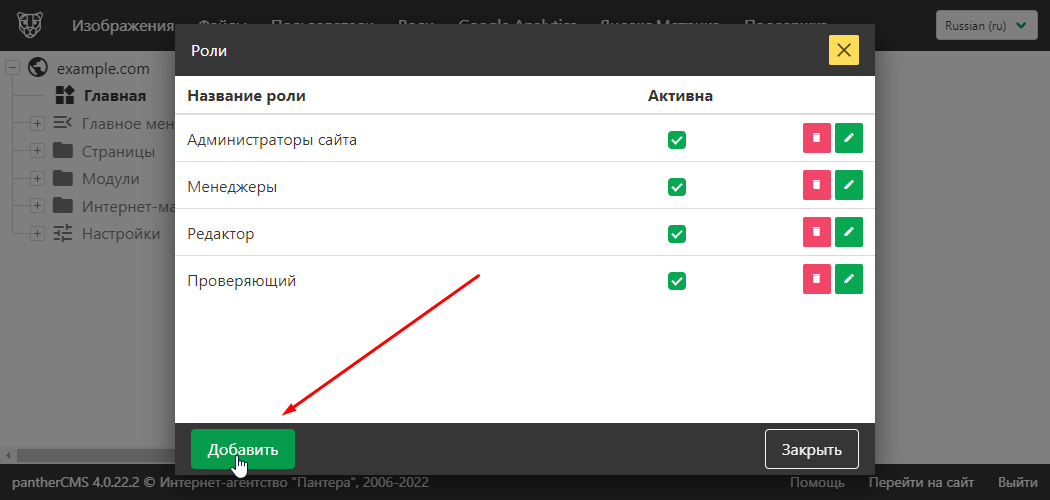The height and width of the screenshot is (500, 1050).
Task: Open the Изображения menu item
Action: pyautogui.click(x=122, y=26)
